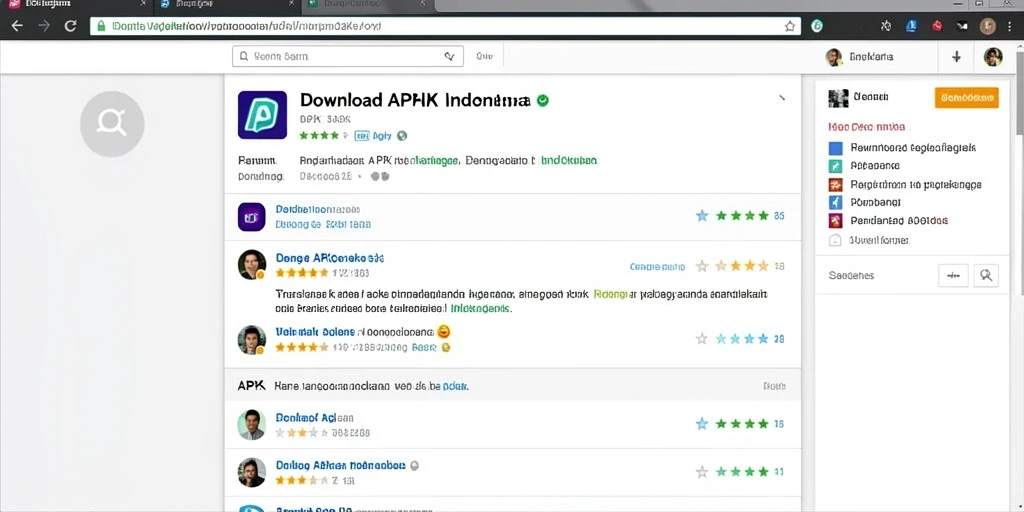Click the blue star in the 85 rating row
This screenshot has height=512, width=1024.
click(x=702, y=216)
